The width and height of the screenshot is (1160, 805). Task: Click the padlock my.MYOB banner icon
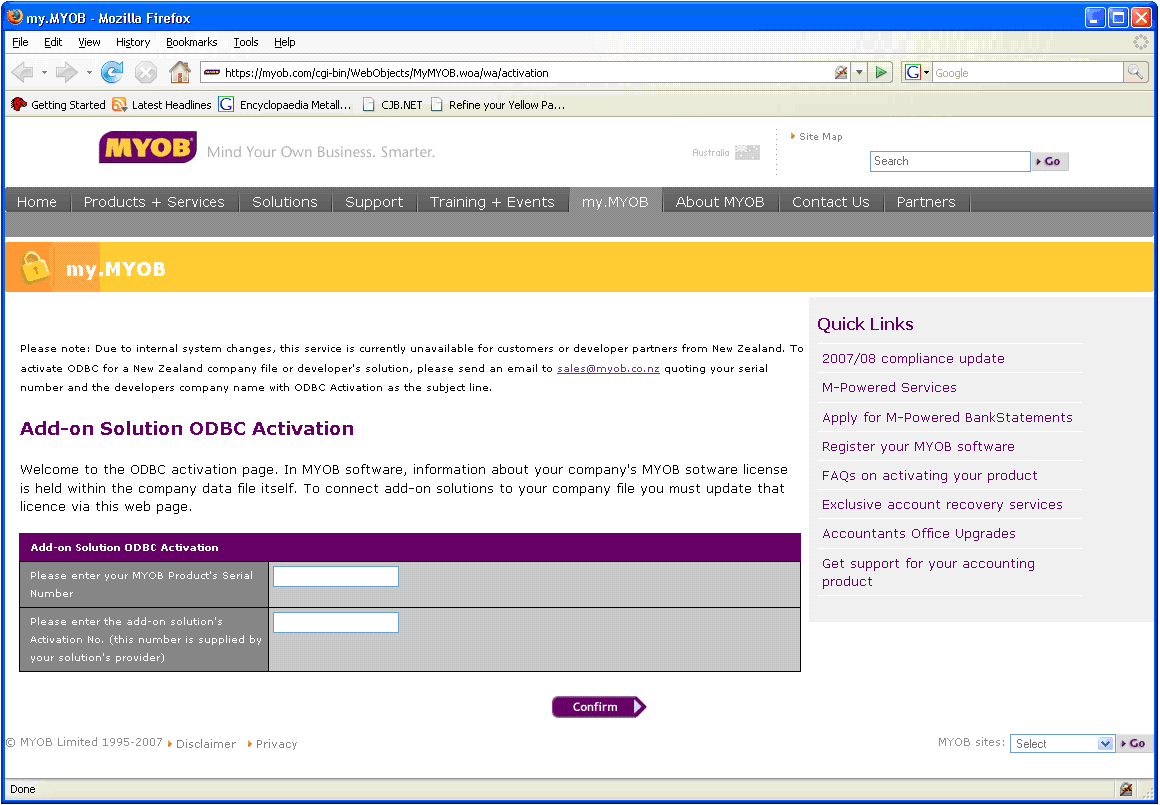(x=35, y=267)
